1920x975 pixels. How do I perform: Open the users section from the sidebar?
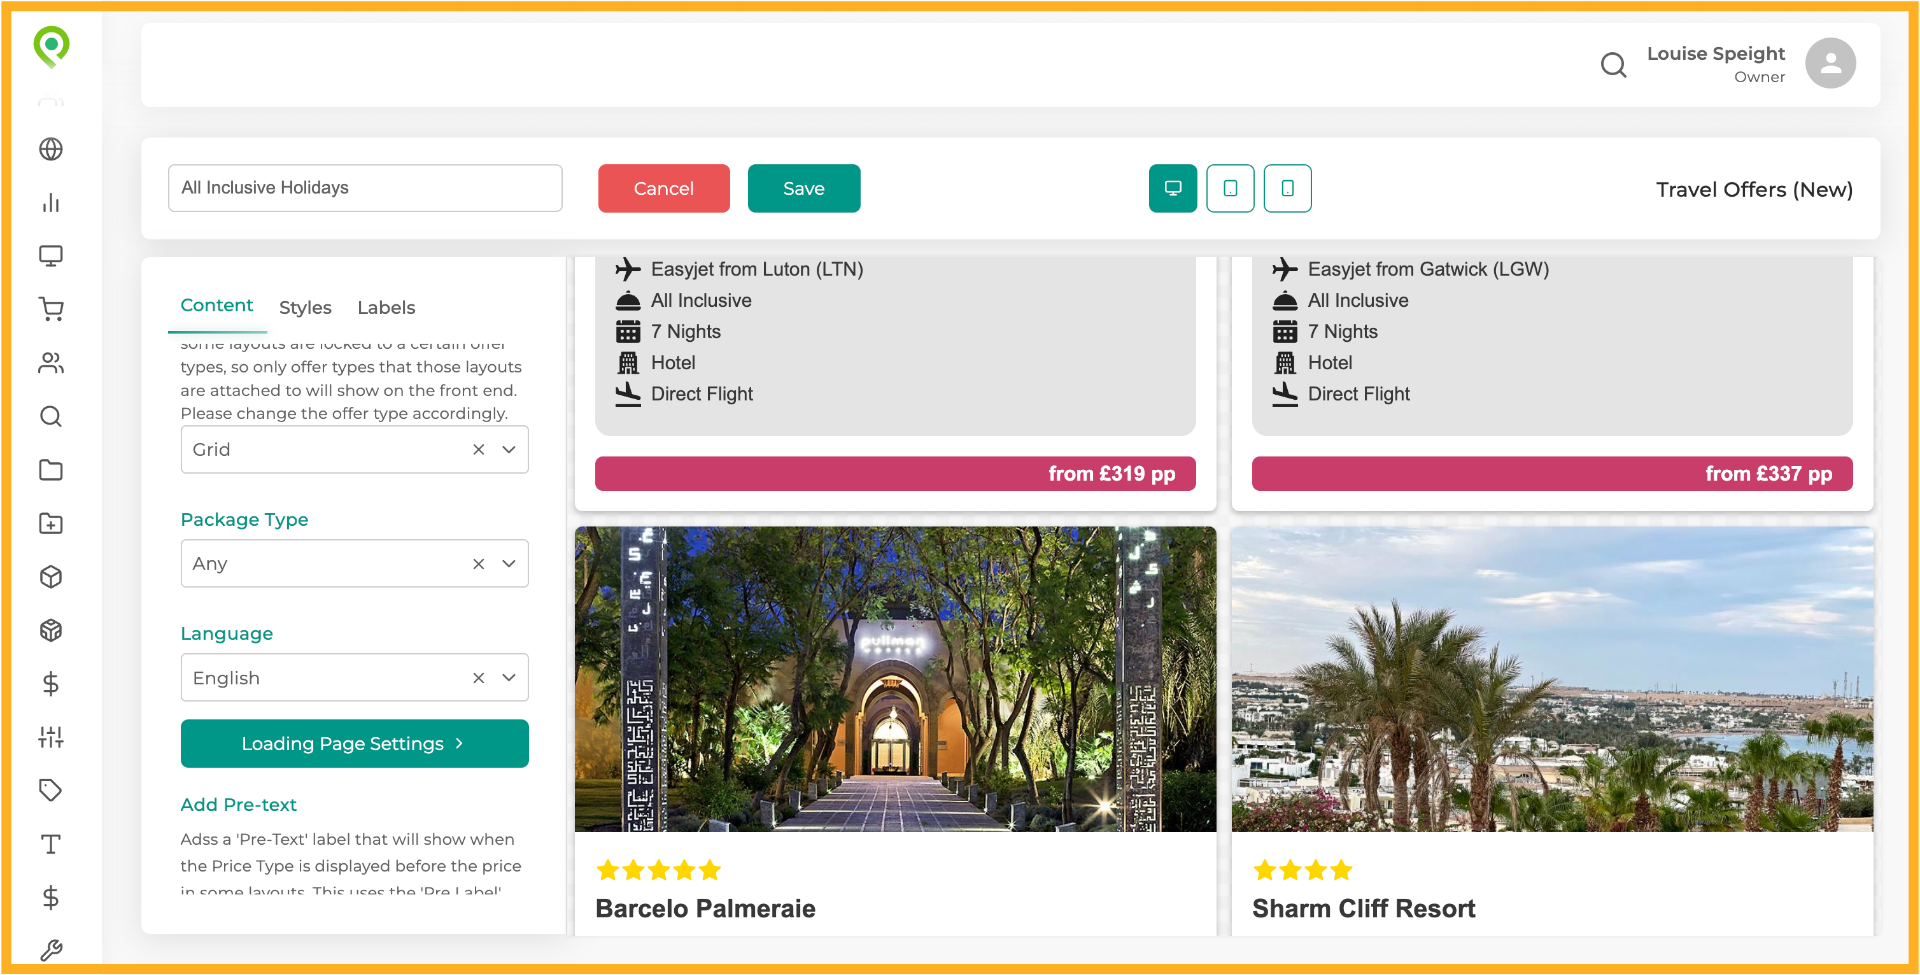pyautogui.click(x=51, y=363)
